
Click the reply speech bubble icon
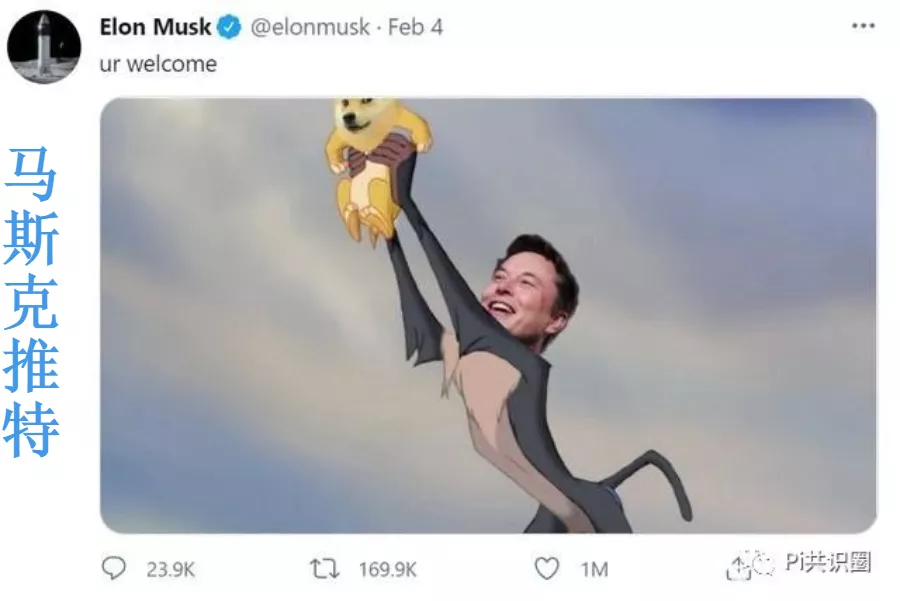[x=114, y=568]
